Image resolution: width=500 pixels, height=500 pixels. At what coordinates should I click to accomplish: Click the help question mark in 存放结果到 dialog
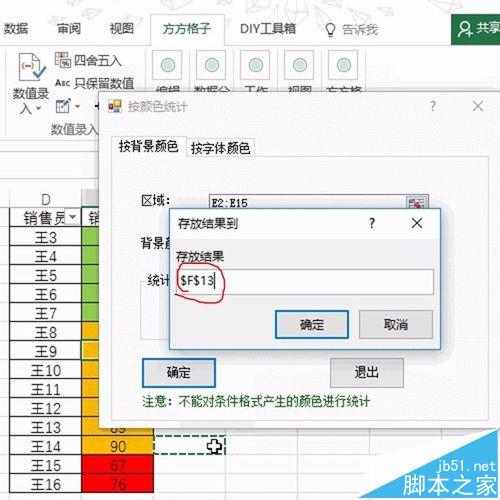pyautogui.click(x=372, y=223)
